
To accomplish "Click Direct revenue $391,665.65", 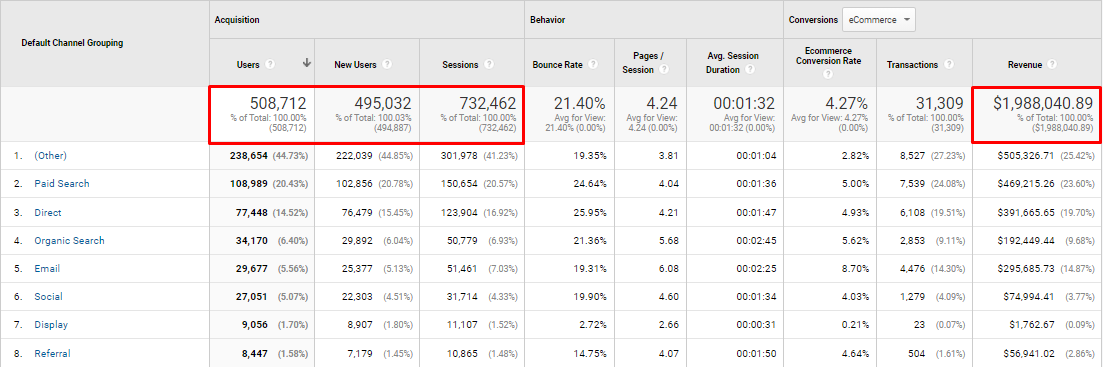I will point(1026,212).
